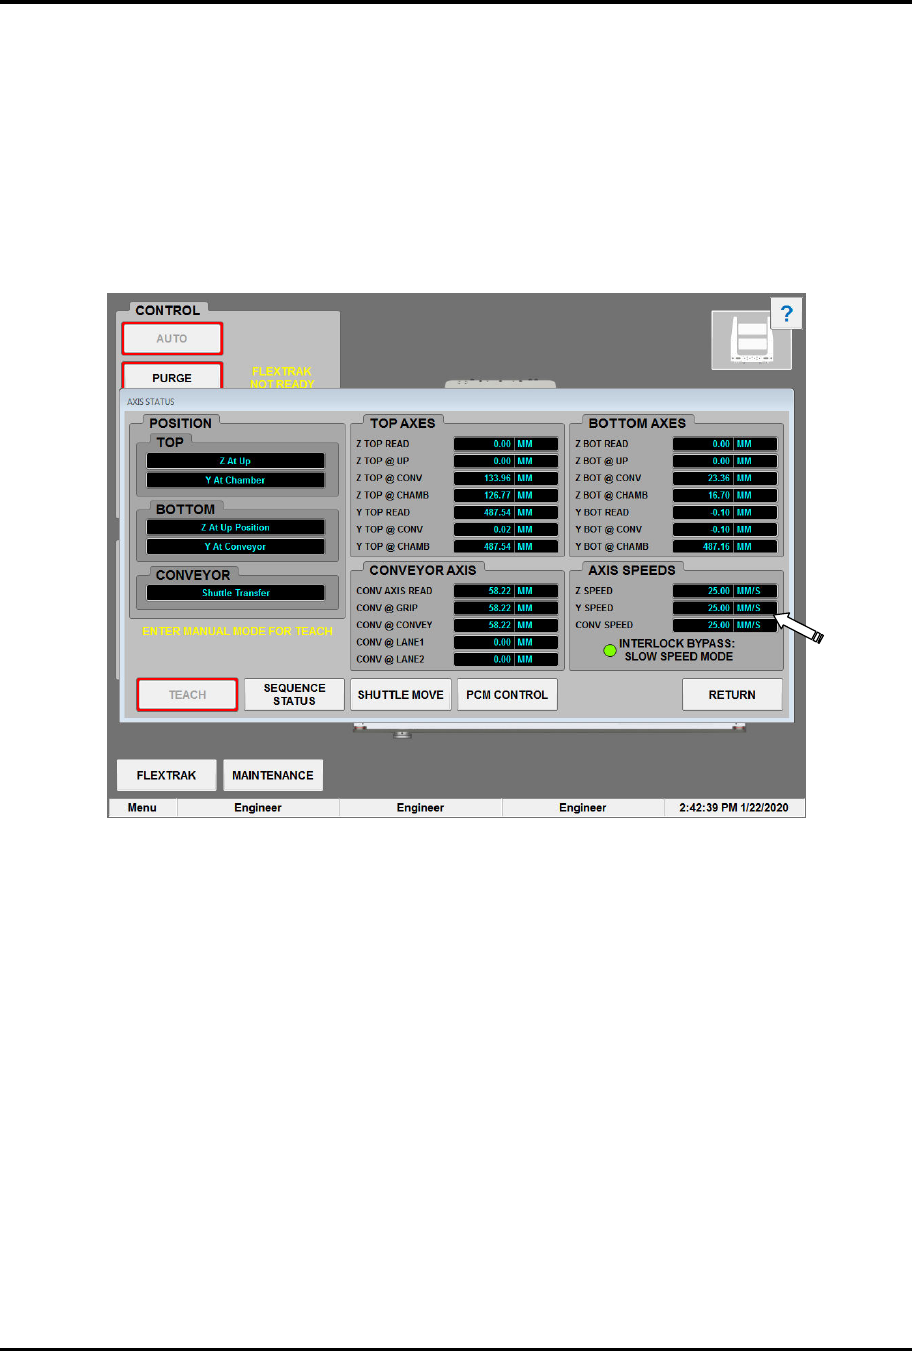
Task: Click the date and time in status bar
Action: click(734, 808)
